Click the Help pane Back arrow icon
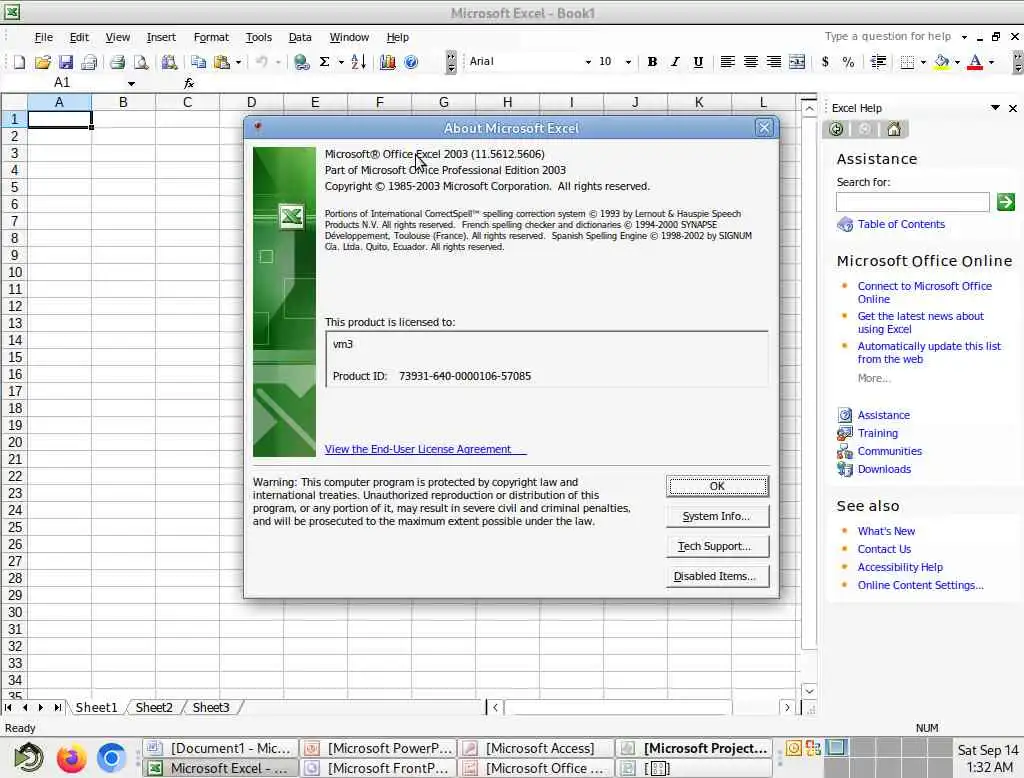The image size is (1024, 778). pyautogui.click(x=836, y=129)
